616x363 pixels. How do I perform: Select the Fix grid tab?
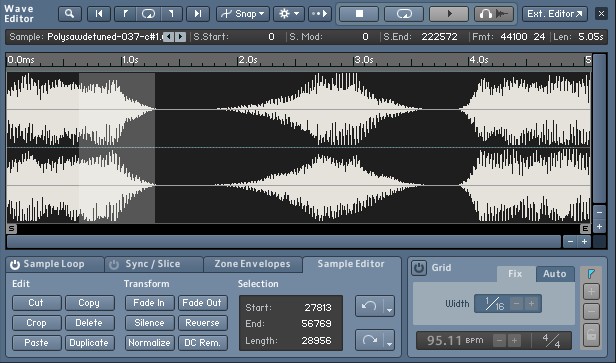[515, 274]
